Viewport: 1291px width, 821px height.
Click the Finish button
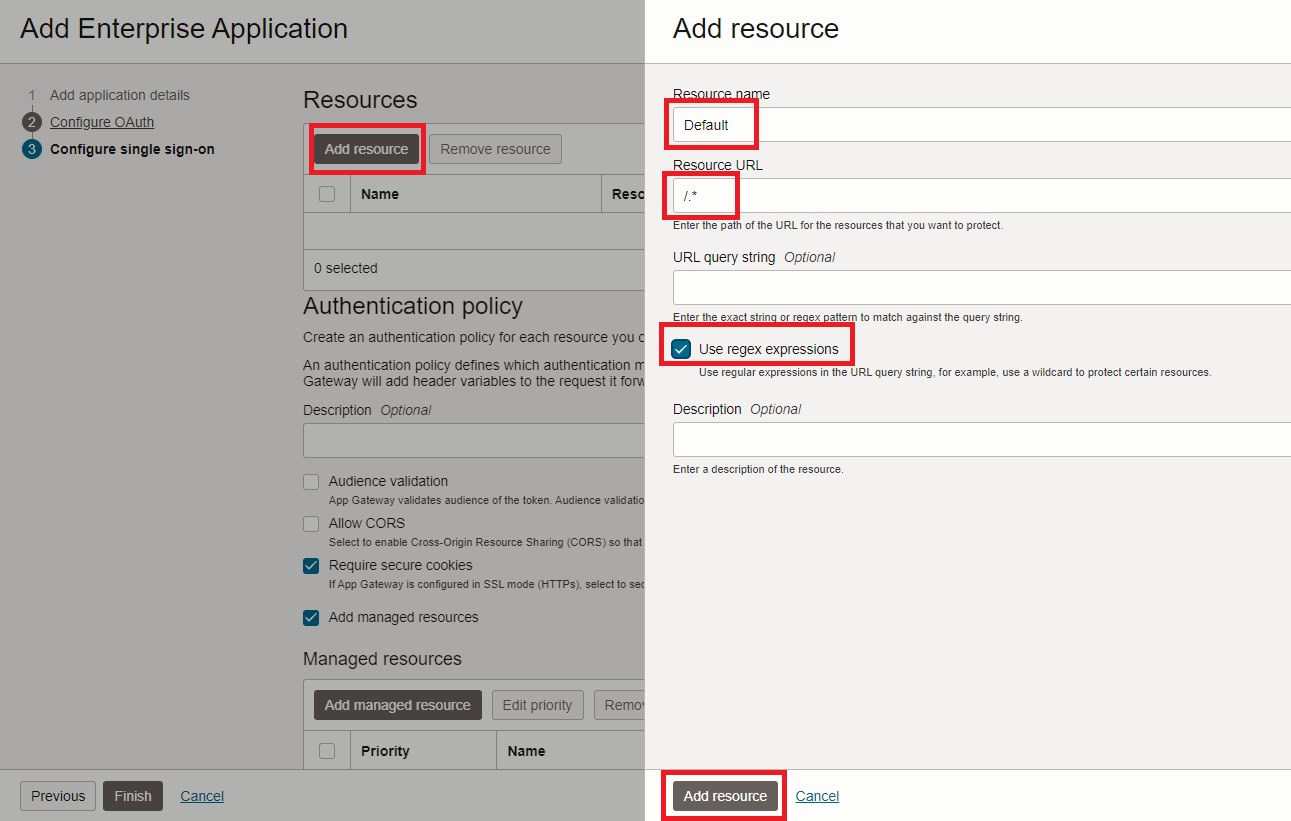(133, 796)
